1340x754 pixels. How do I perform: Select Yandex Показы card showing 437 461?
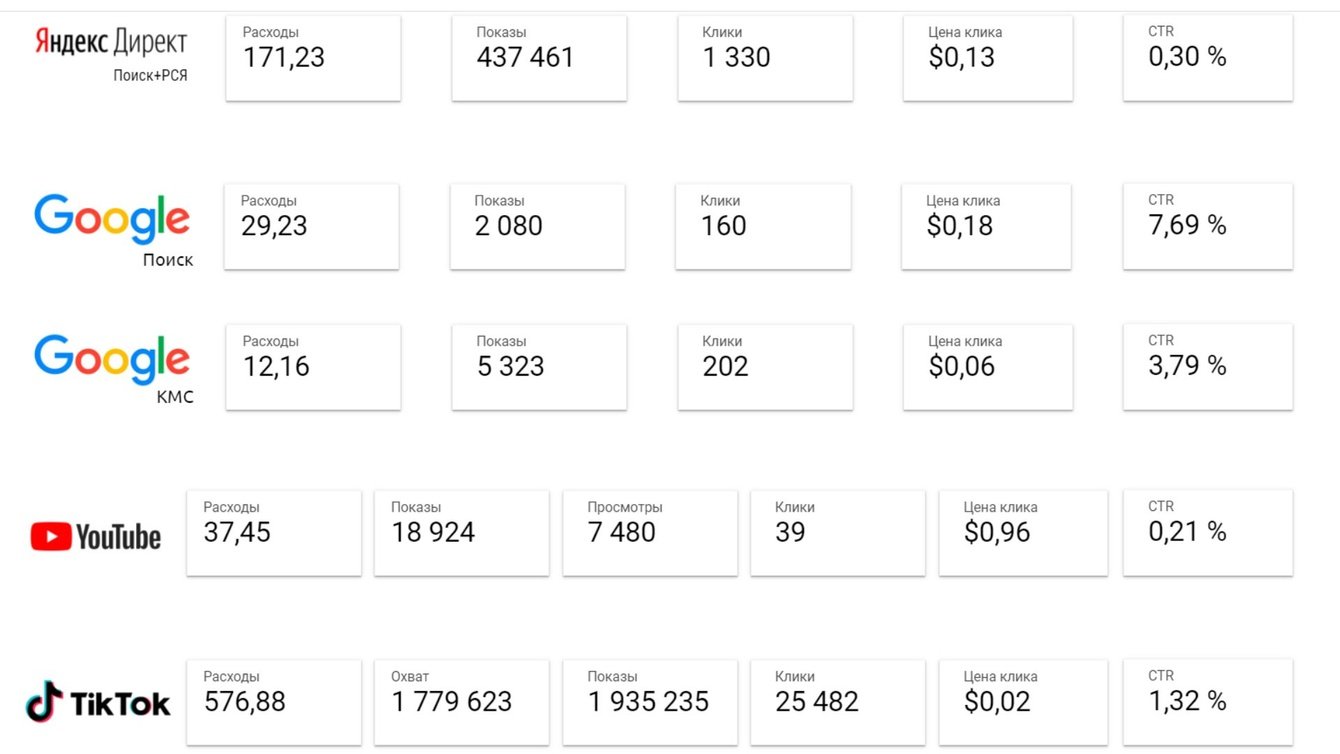[x=539, y=58]
